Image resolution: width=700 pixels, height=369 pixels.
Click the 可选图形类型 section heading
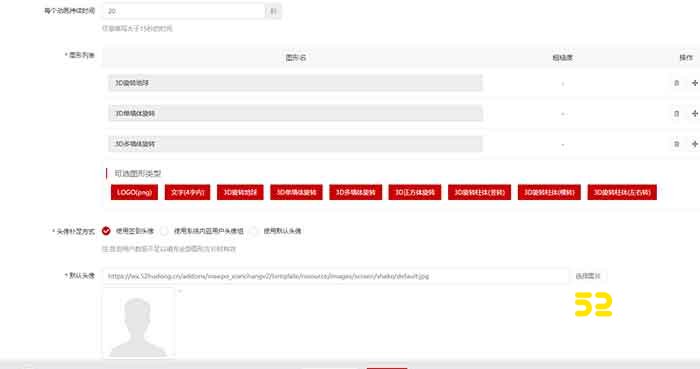pyautogui.click(x=138, y=173)
